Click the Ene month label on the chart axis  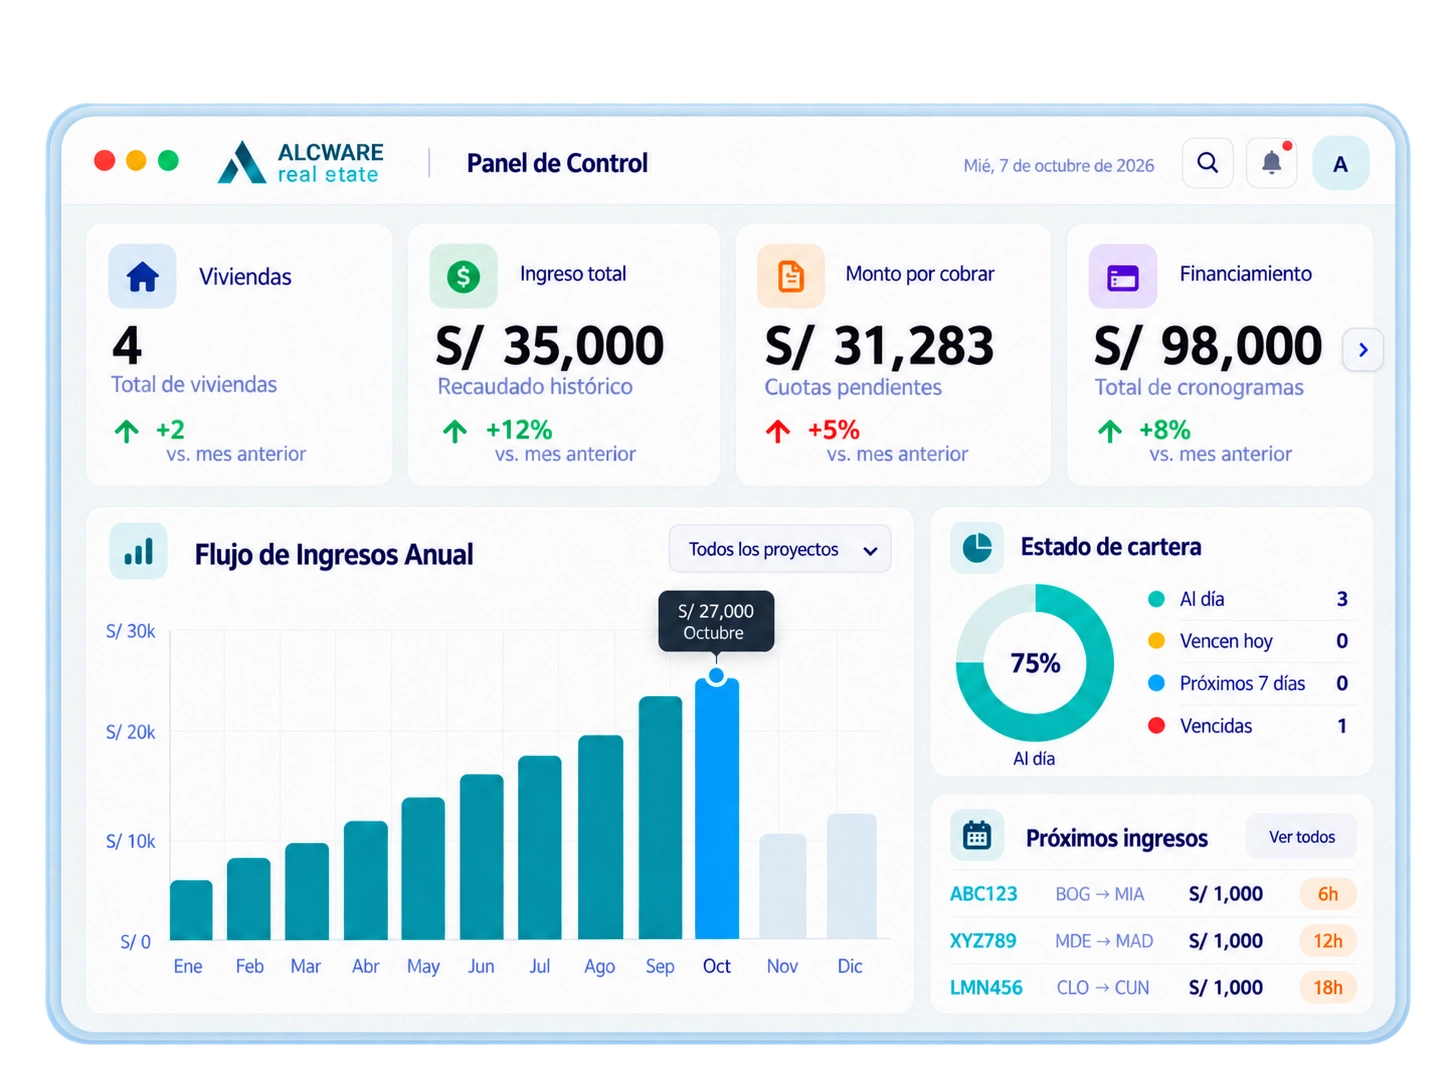(188, 966)
